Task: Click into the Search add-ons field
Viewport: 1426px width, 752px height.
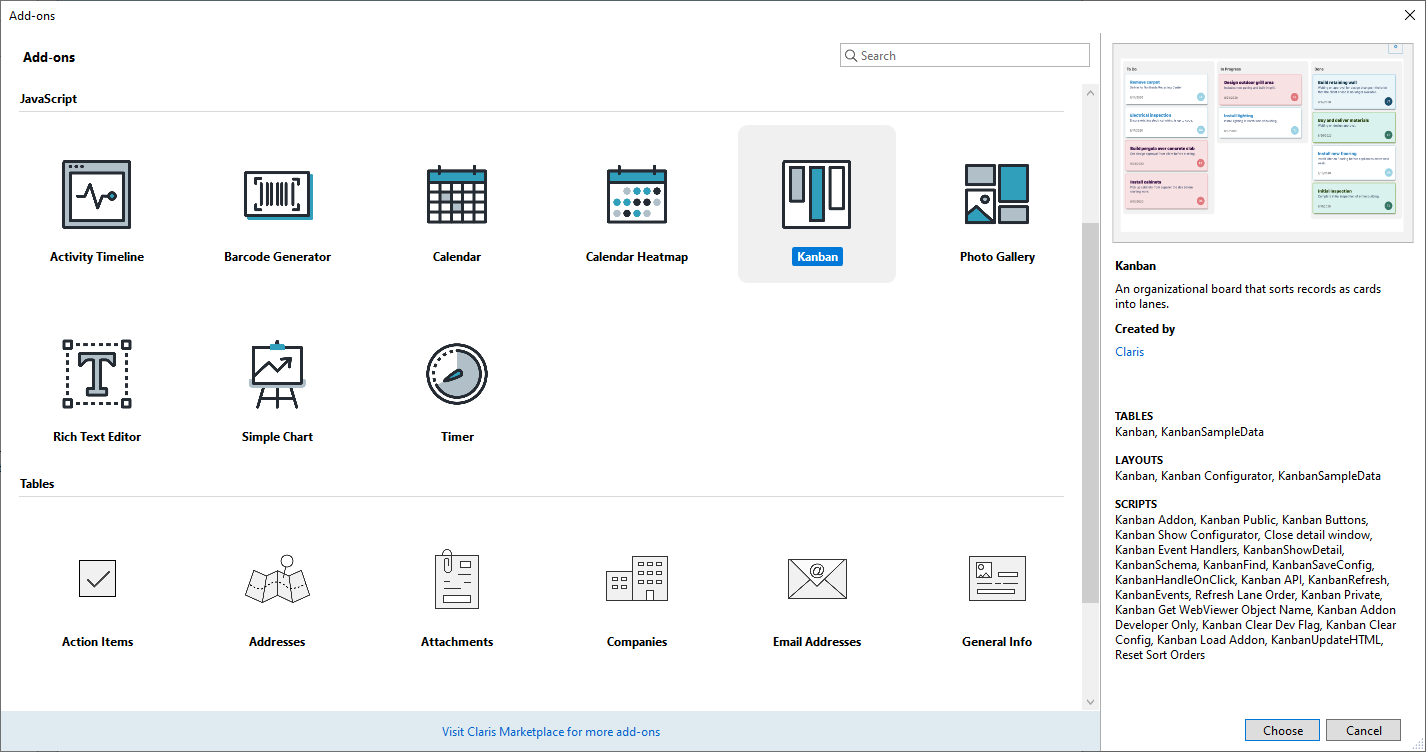Action: point(972,56)
